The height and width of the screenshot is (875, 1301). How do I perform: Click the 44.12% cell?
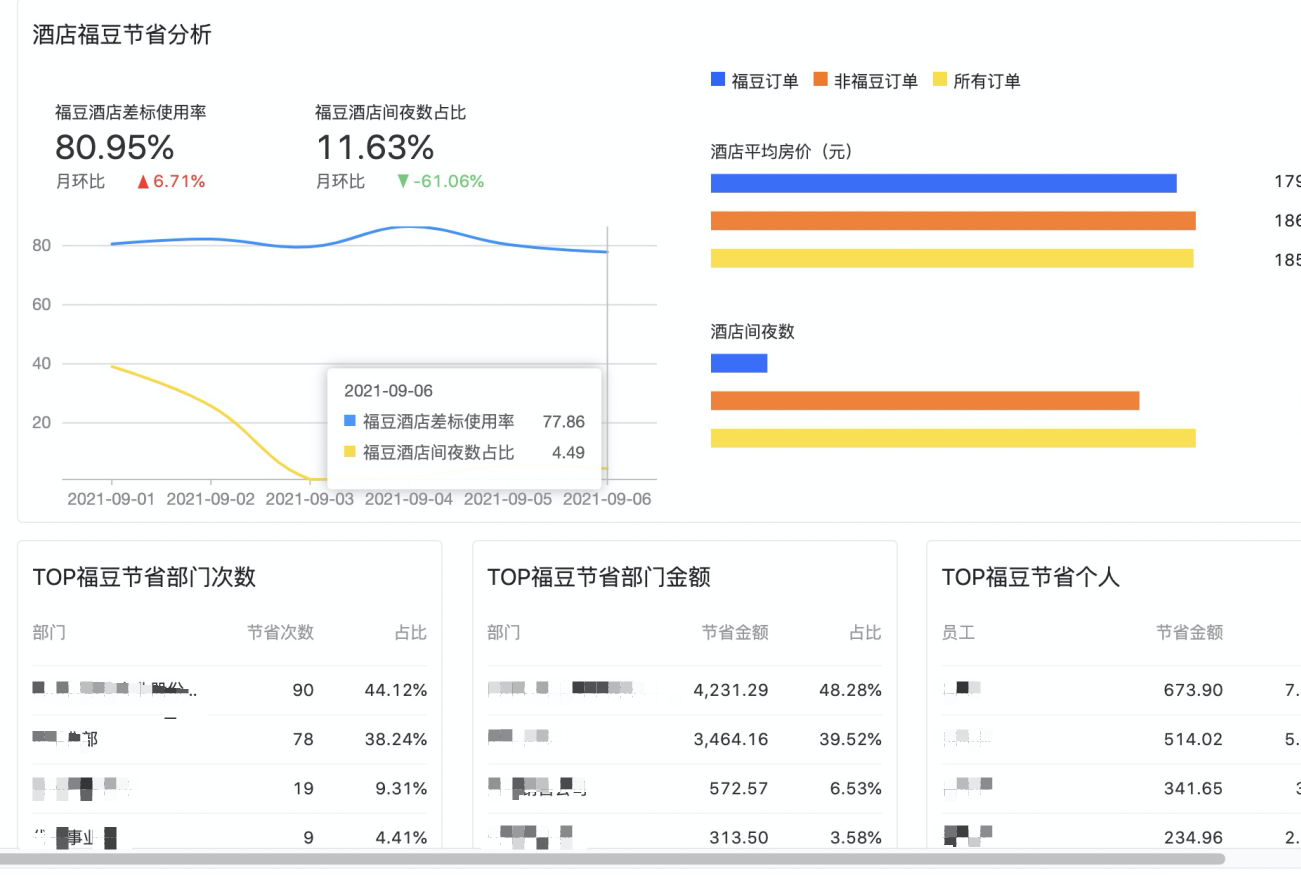pyautogui.click(x=396, y=690)
